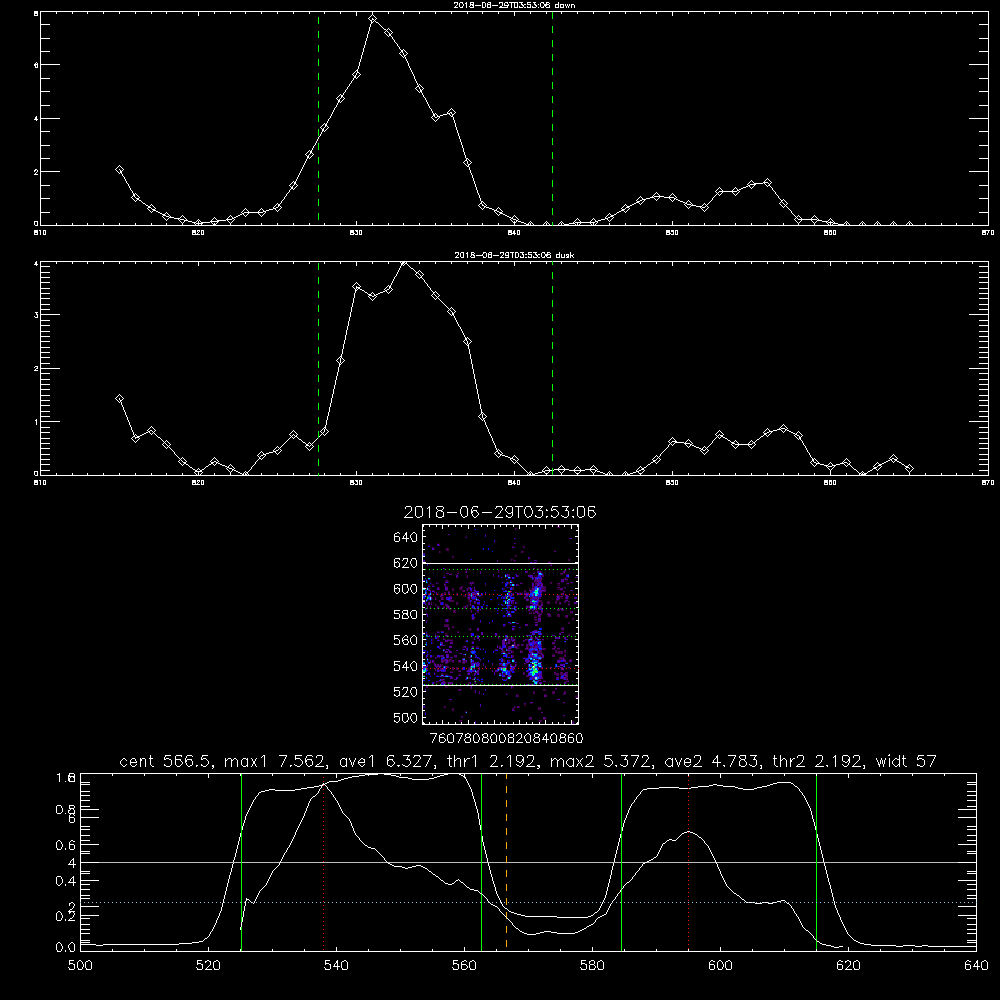
Task: Pick the left green dashed line in the dawn plot
Action: tap(318, 118)
